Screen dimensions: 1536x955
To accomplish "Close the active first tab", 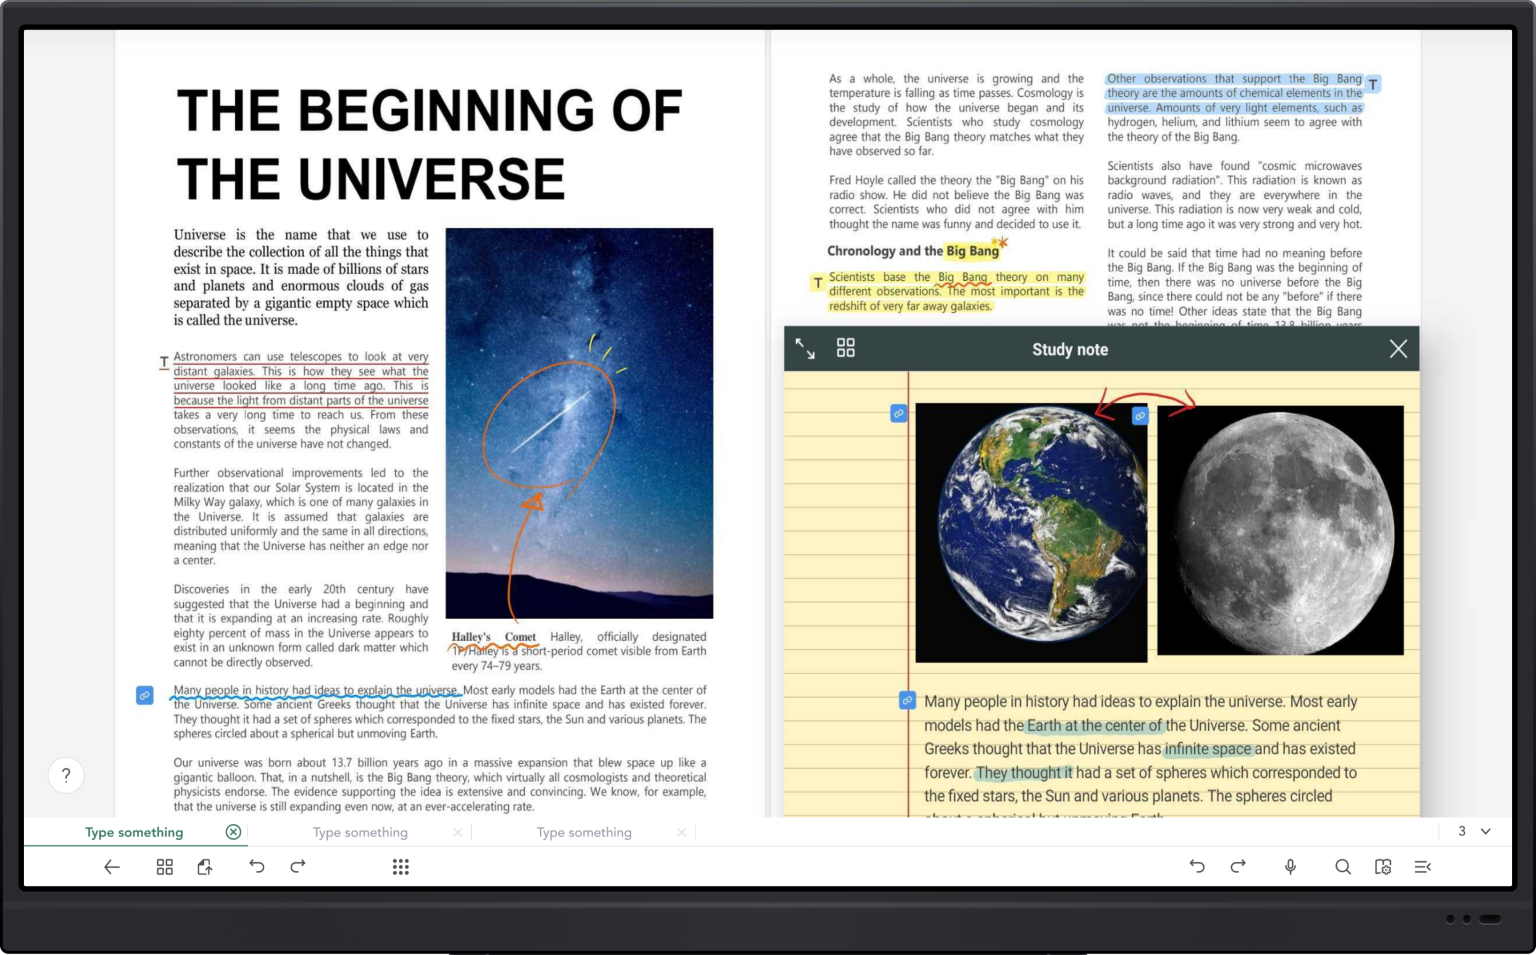I will click(233, 832).
